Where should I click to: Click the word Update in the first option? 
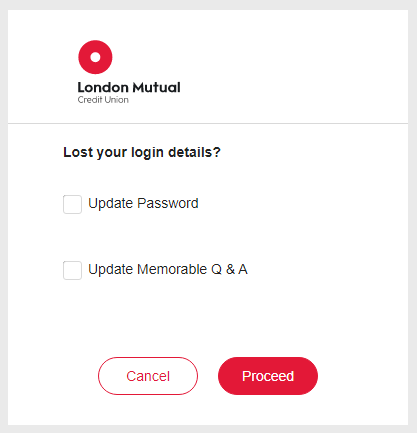point(111,203)
